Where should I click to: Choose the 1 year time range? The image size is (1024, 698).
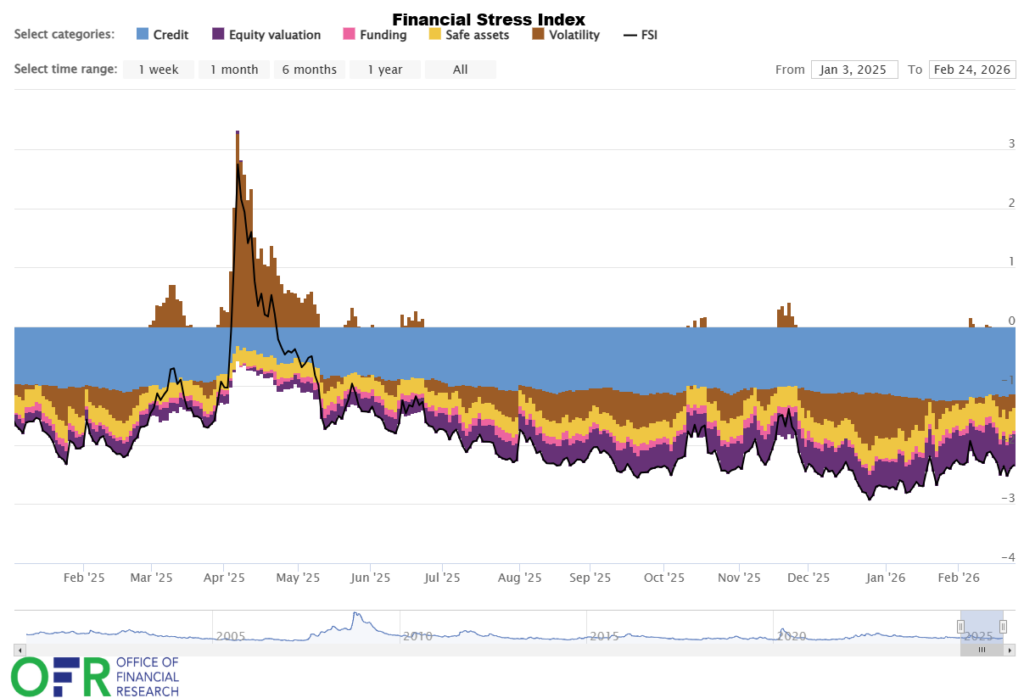[x=385, y=69]
